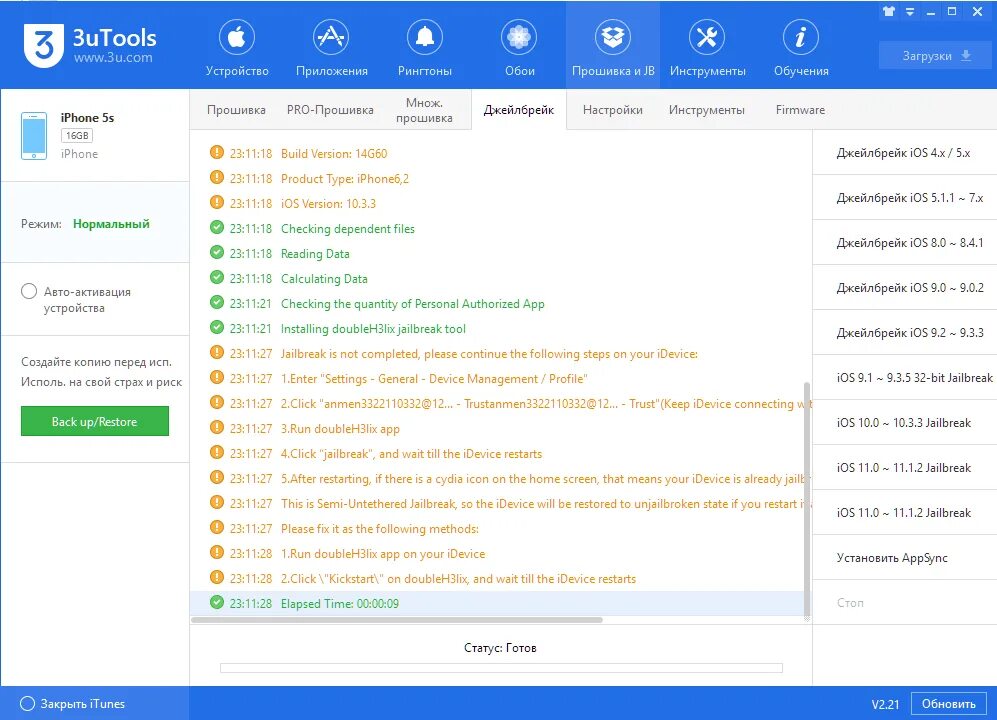Select the Джейлбрейк tab

[519, 109]
